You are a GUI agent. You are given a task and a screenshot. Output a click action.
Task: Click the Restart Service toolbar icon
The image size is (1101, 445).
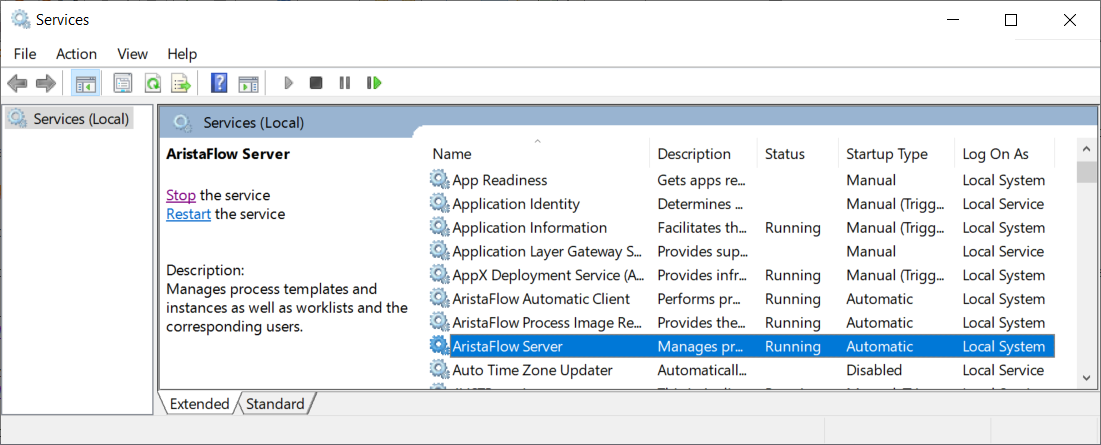point(374,84)
